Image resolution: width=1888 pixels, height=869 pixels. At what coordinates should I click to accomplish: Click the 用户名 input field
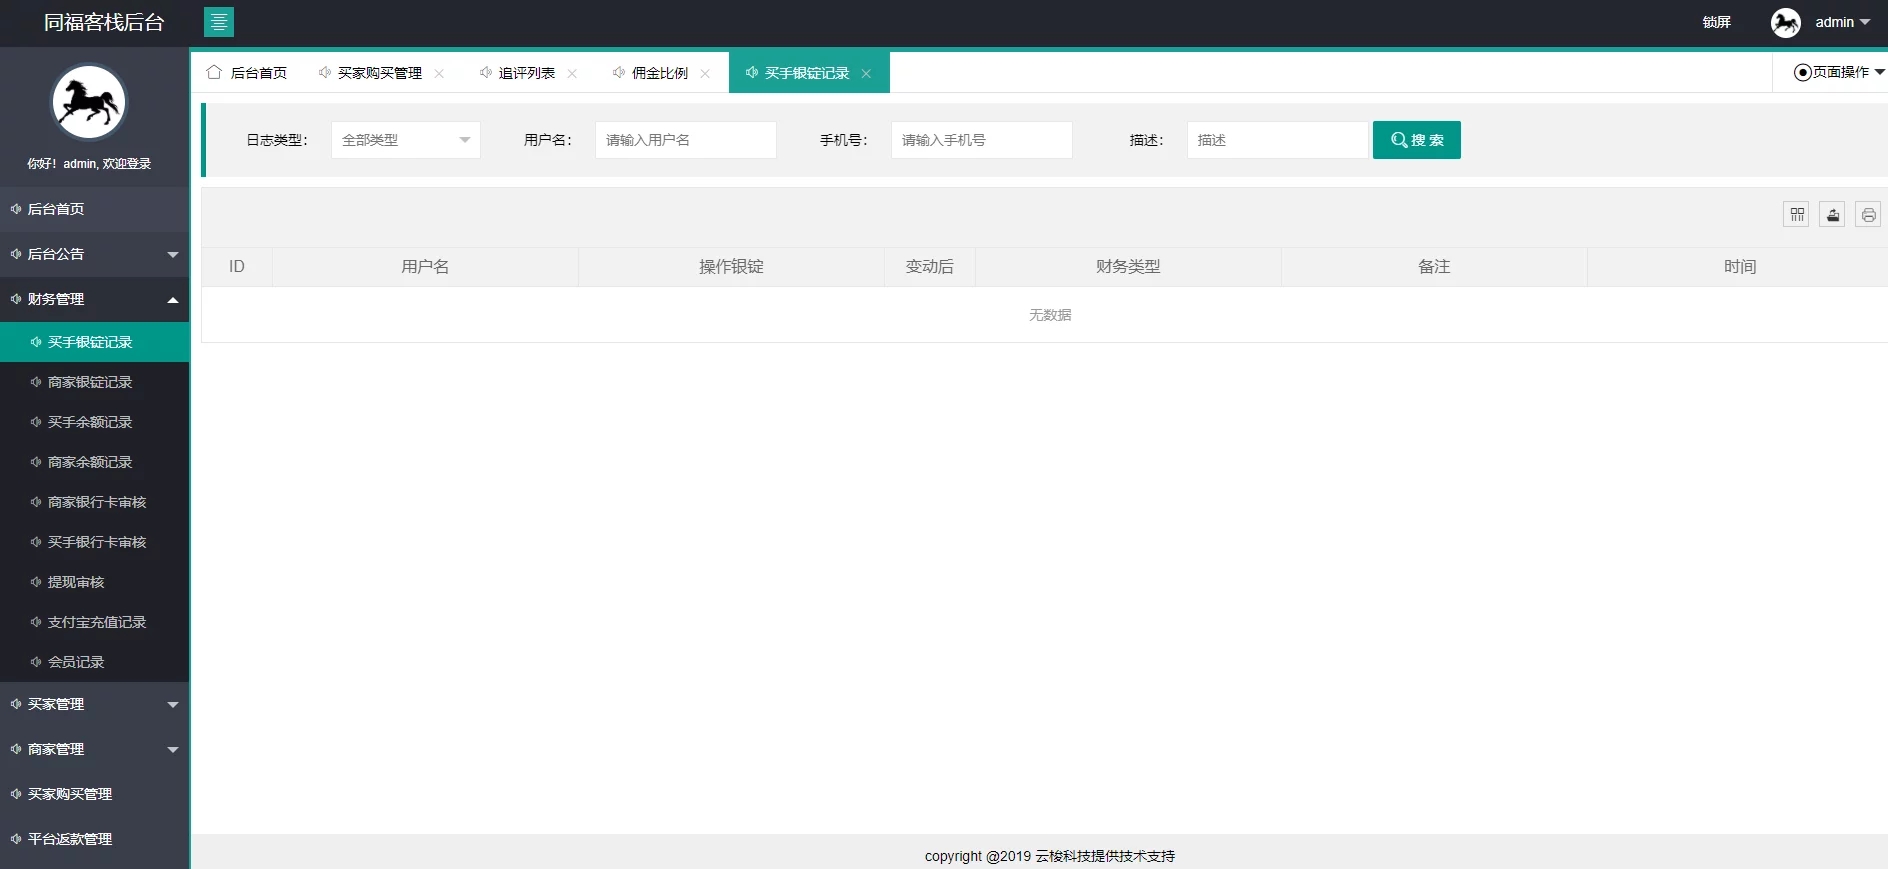[x=685, y=140]
